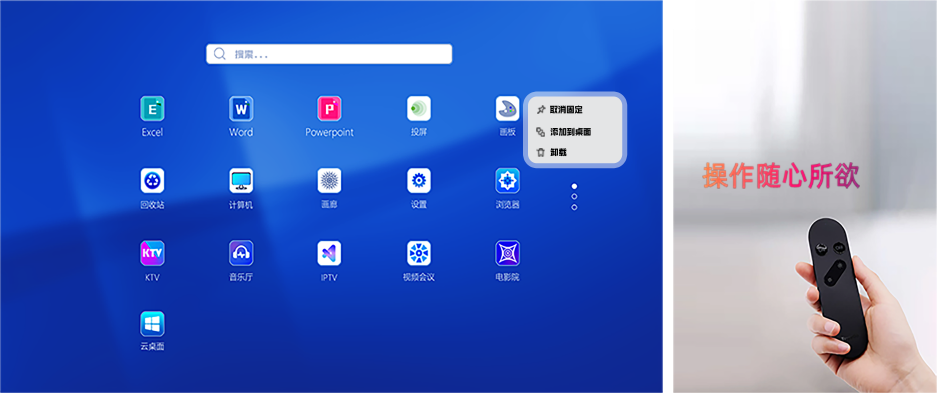Screen dimensions: 937x393
Task: Click the search magnifier icon
Action: pos(219,54)
